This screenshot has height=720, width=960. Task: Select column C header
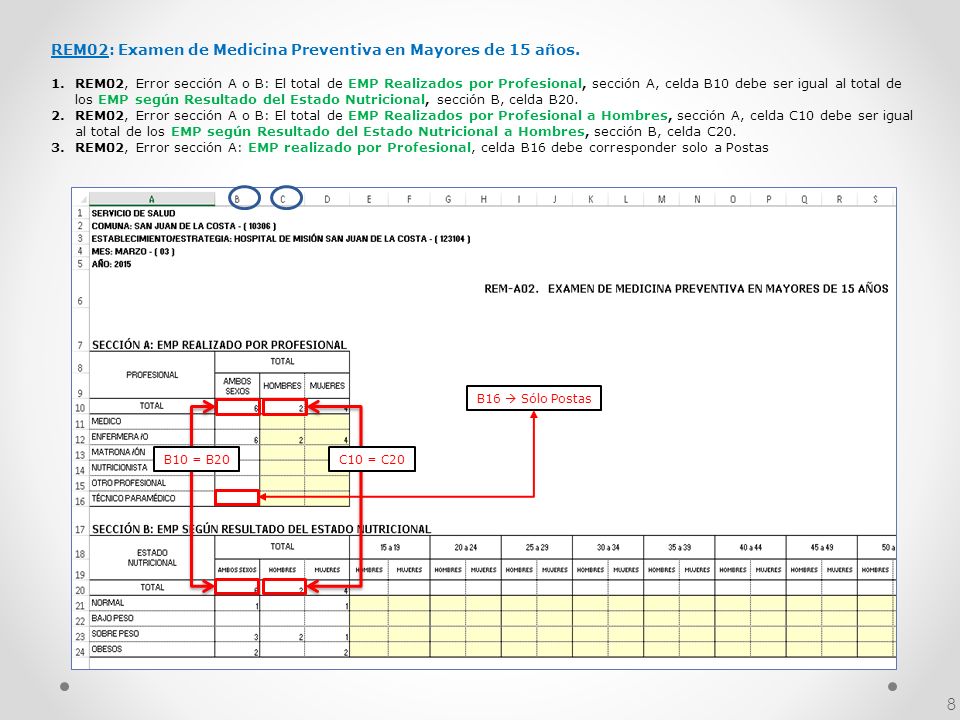pyautogui.click(x=282, y=199)
